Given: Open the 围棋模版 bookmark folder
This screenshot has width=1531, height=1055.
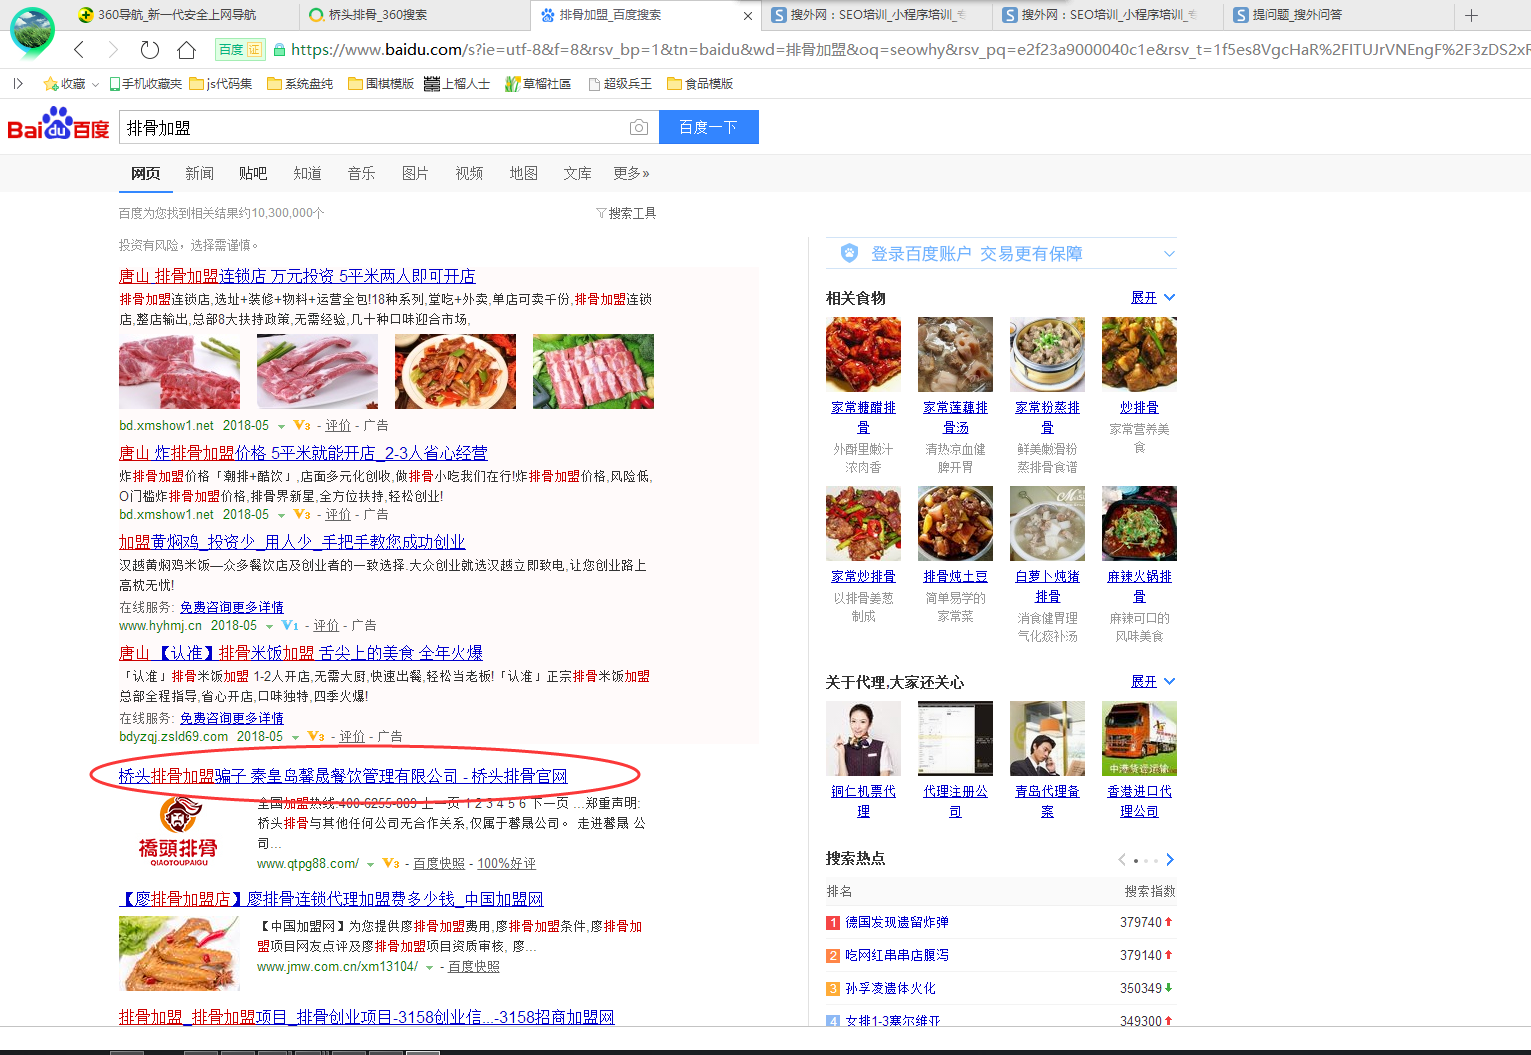Looking at the screenshot, I should 381,84.
